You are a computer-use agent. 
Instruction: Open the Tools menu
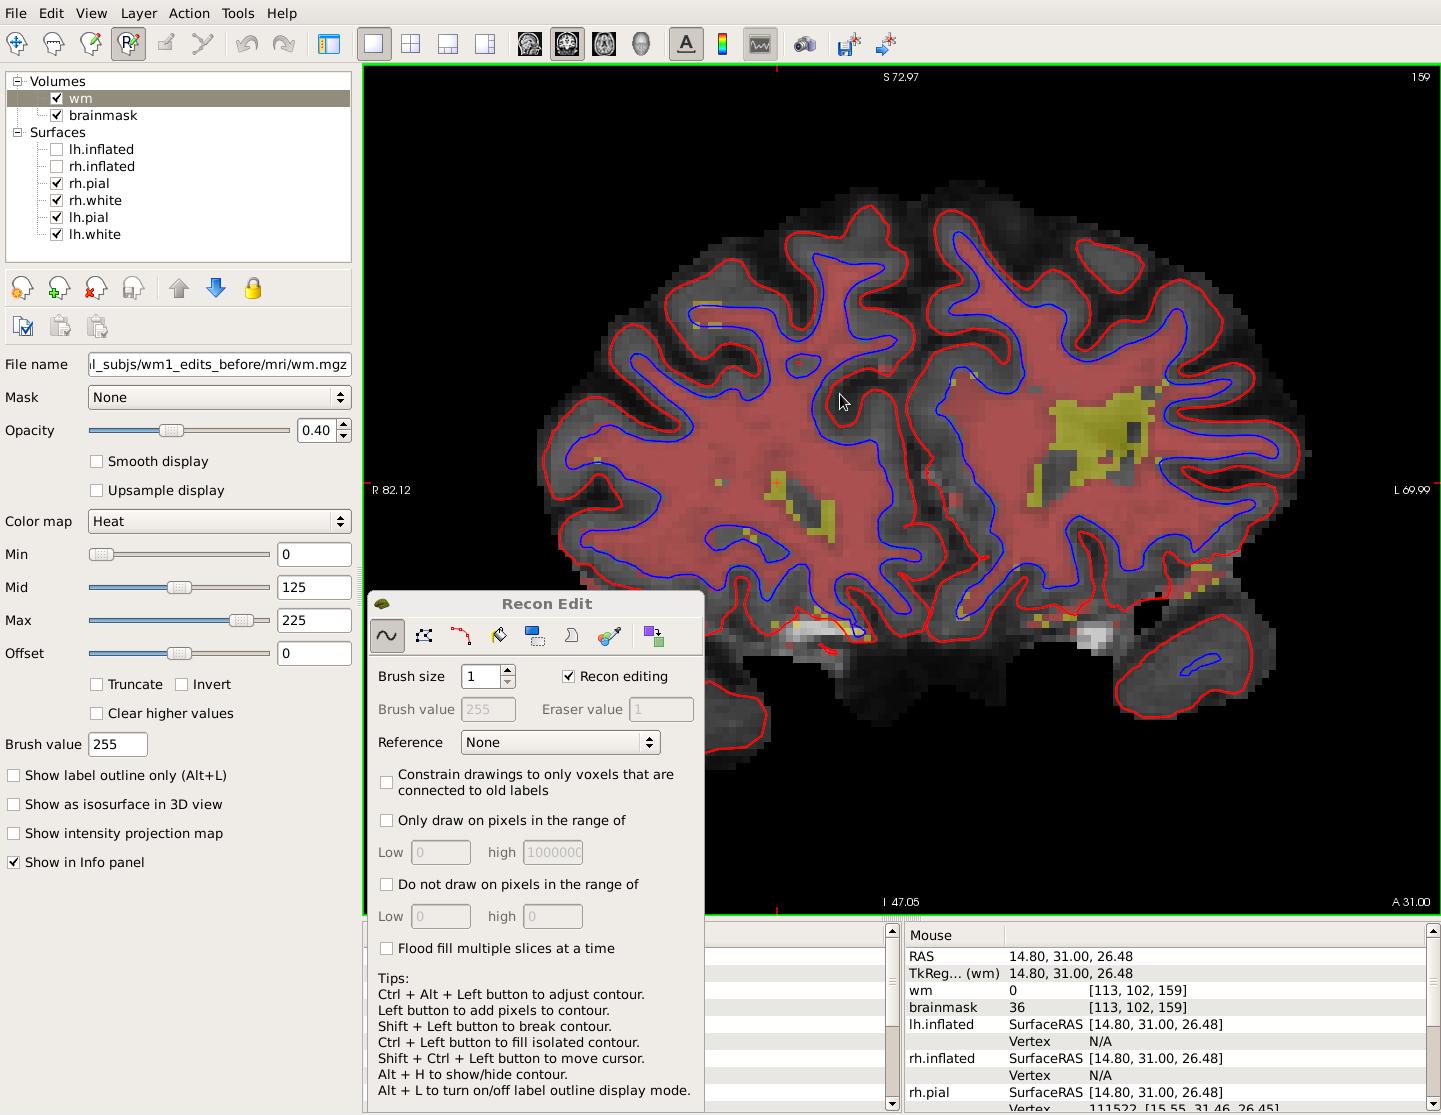tap(237, 13)
